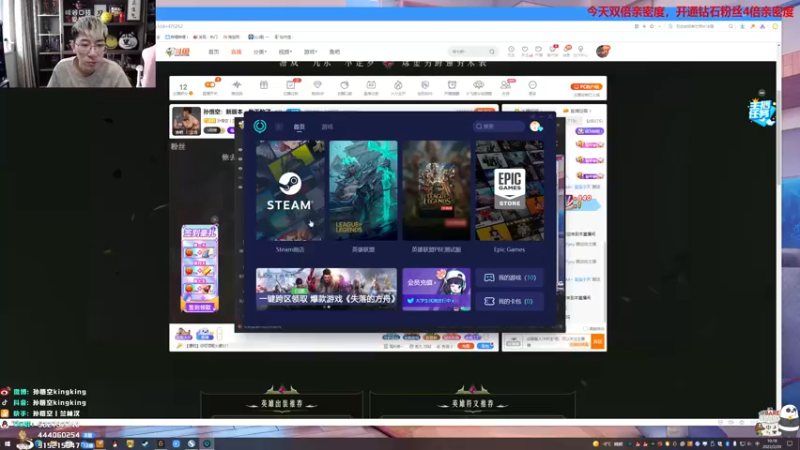Open the Douyu account avatar
This screenshot has height=450, width=800.
[x=603, y=51]
